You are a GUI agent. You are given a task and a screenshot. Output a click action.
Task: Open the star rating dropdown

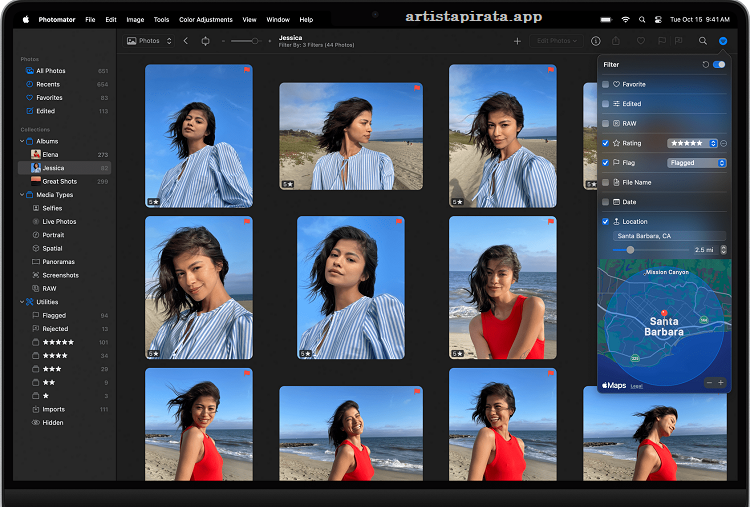click(x=692, y=143)
